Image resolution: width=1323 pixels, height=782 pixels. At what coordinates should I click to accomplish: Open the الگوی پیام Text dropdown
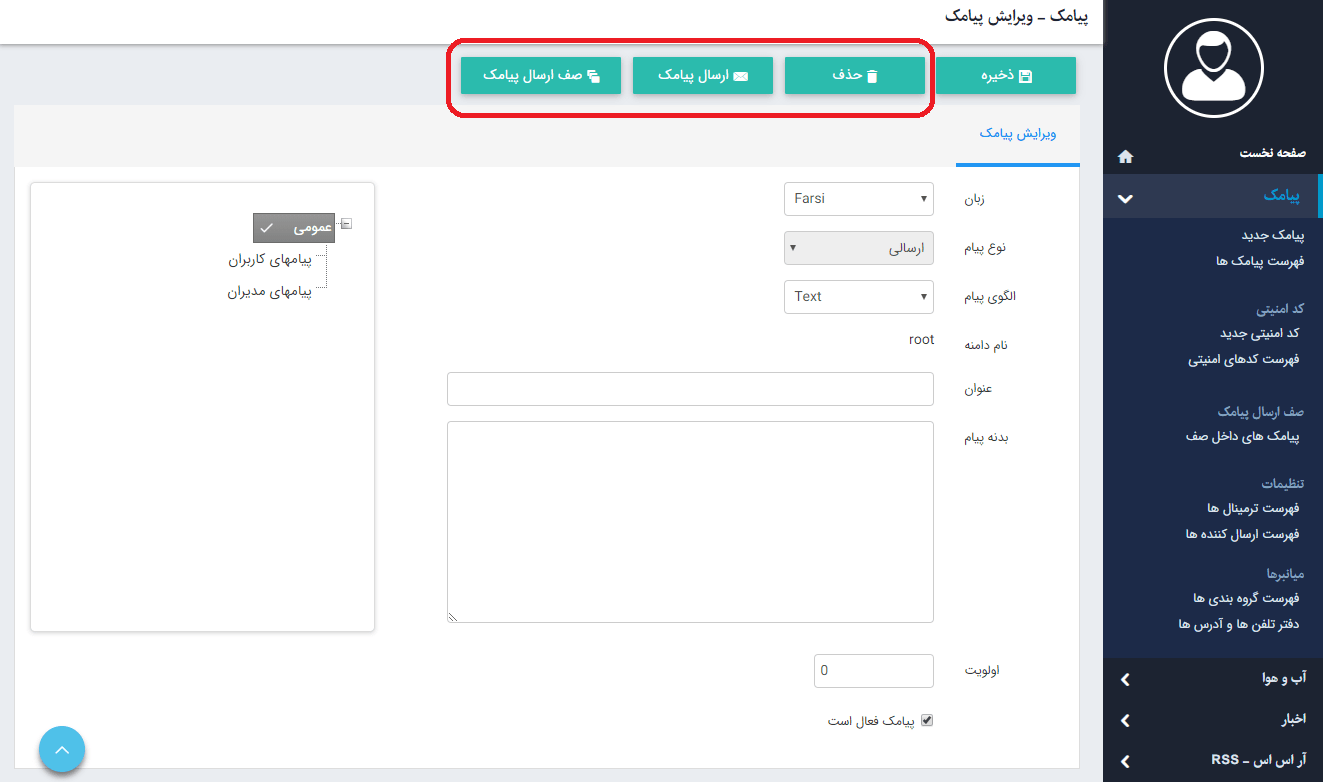point(858,297)
